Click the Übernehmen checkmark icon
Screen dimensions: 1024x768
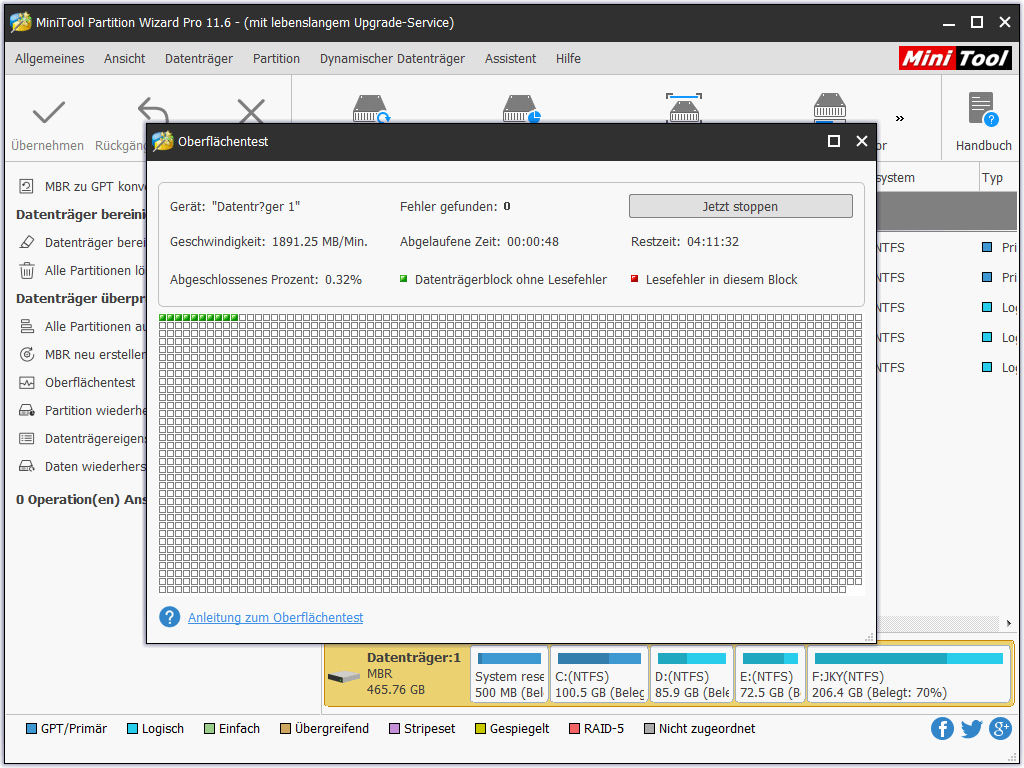coord(48,113)
